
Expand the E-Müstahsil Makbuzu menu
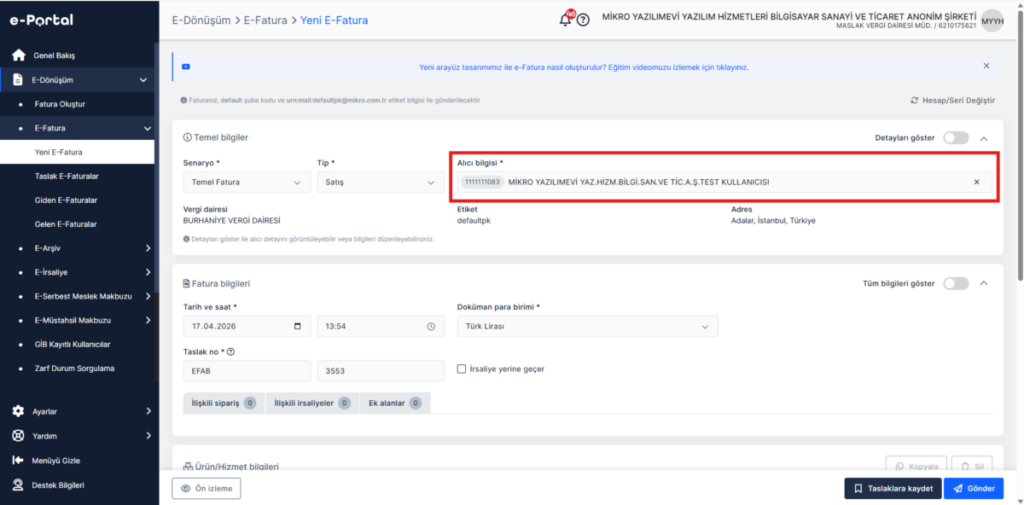tap(148, 320)
